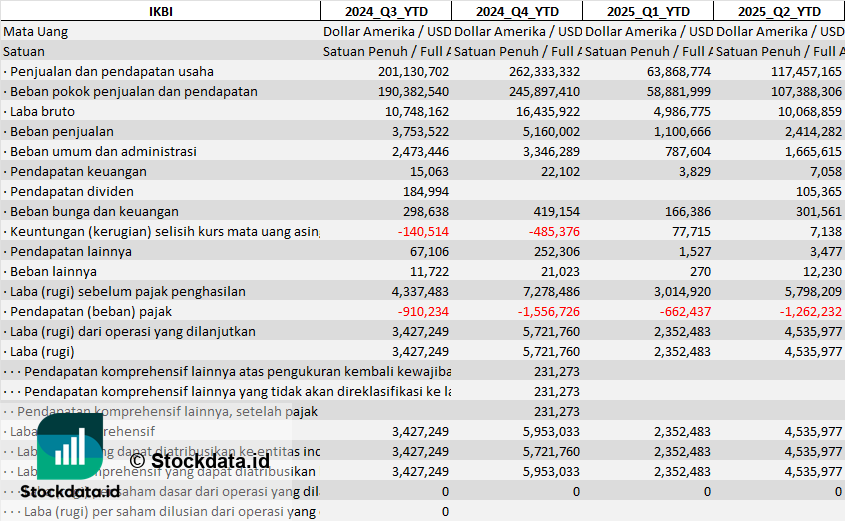This screenshot has width=845, height=521.
Task: Select value 5,798,209 cell
Action: (813, 291)
